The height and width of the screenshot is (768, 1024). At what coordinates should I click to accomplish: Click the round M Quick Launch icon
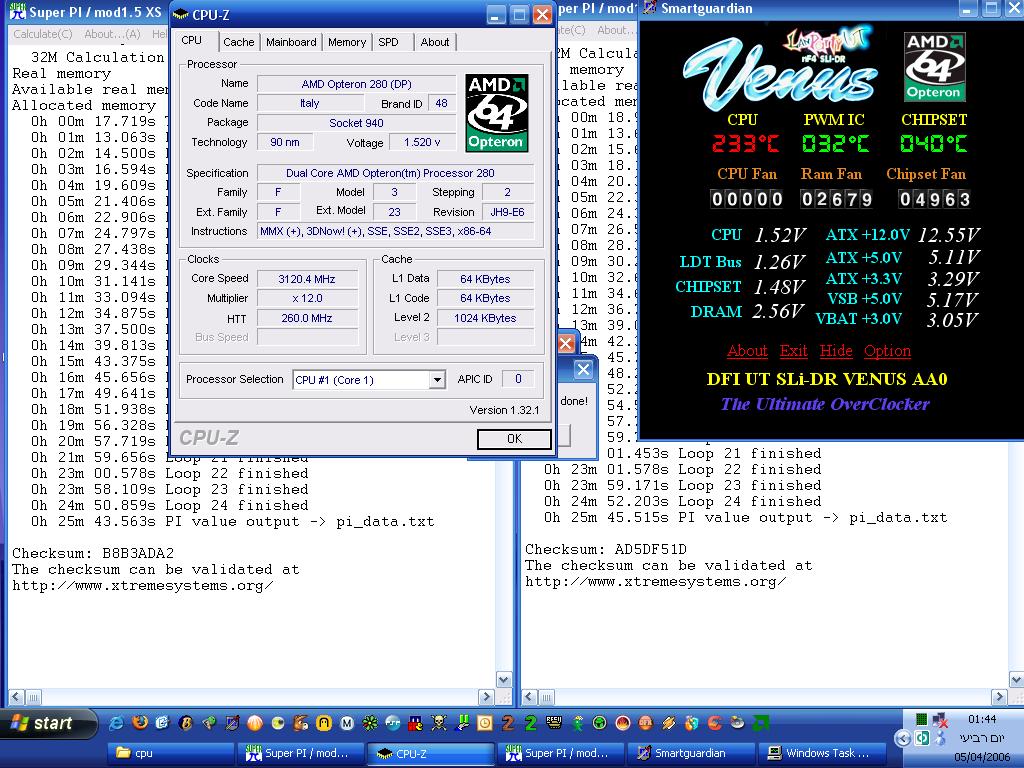[347, 723]
